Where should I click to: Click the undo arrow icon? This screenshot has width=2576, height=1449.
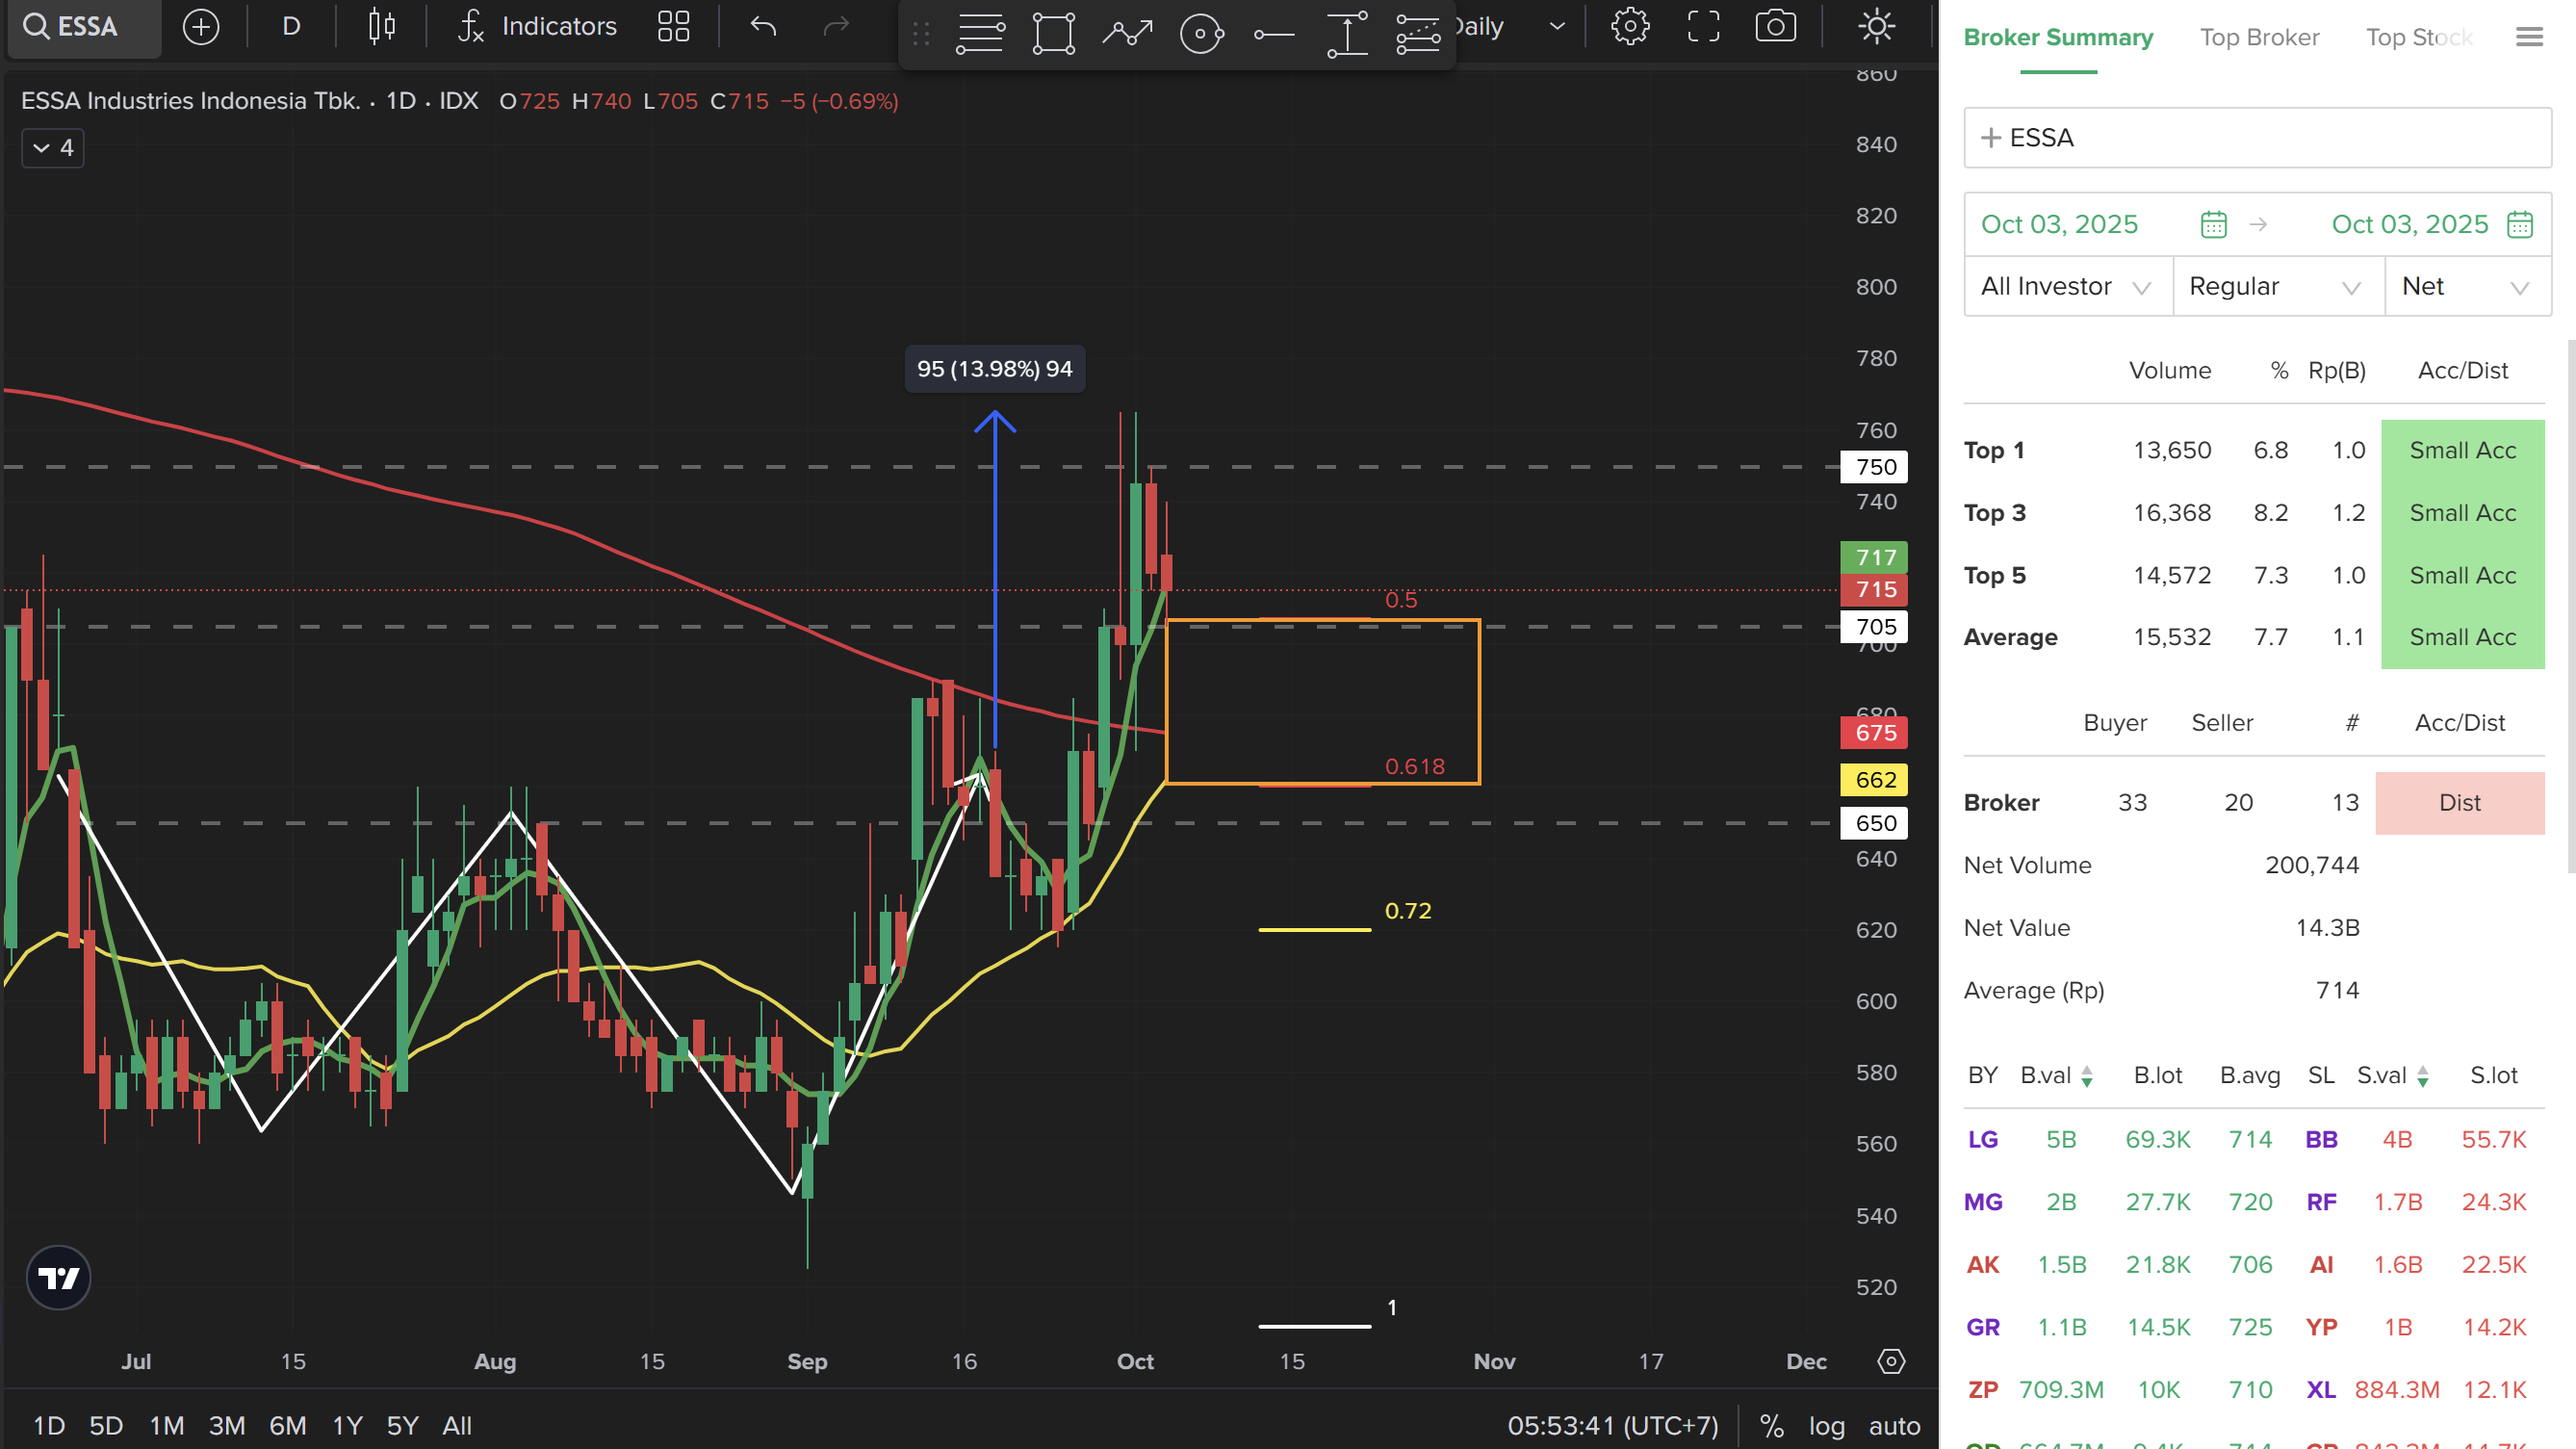point(763,27)
